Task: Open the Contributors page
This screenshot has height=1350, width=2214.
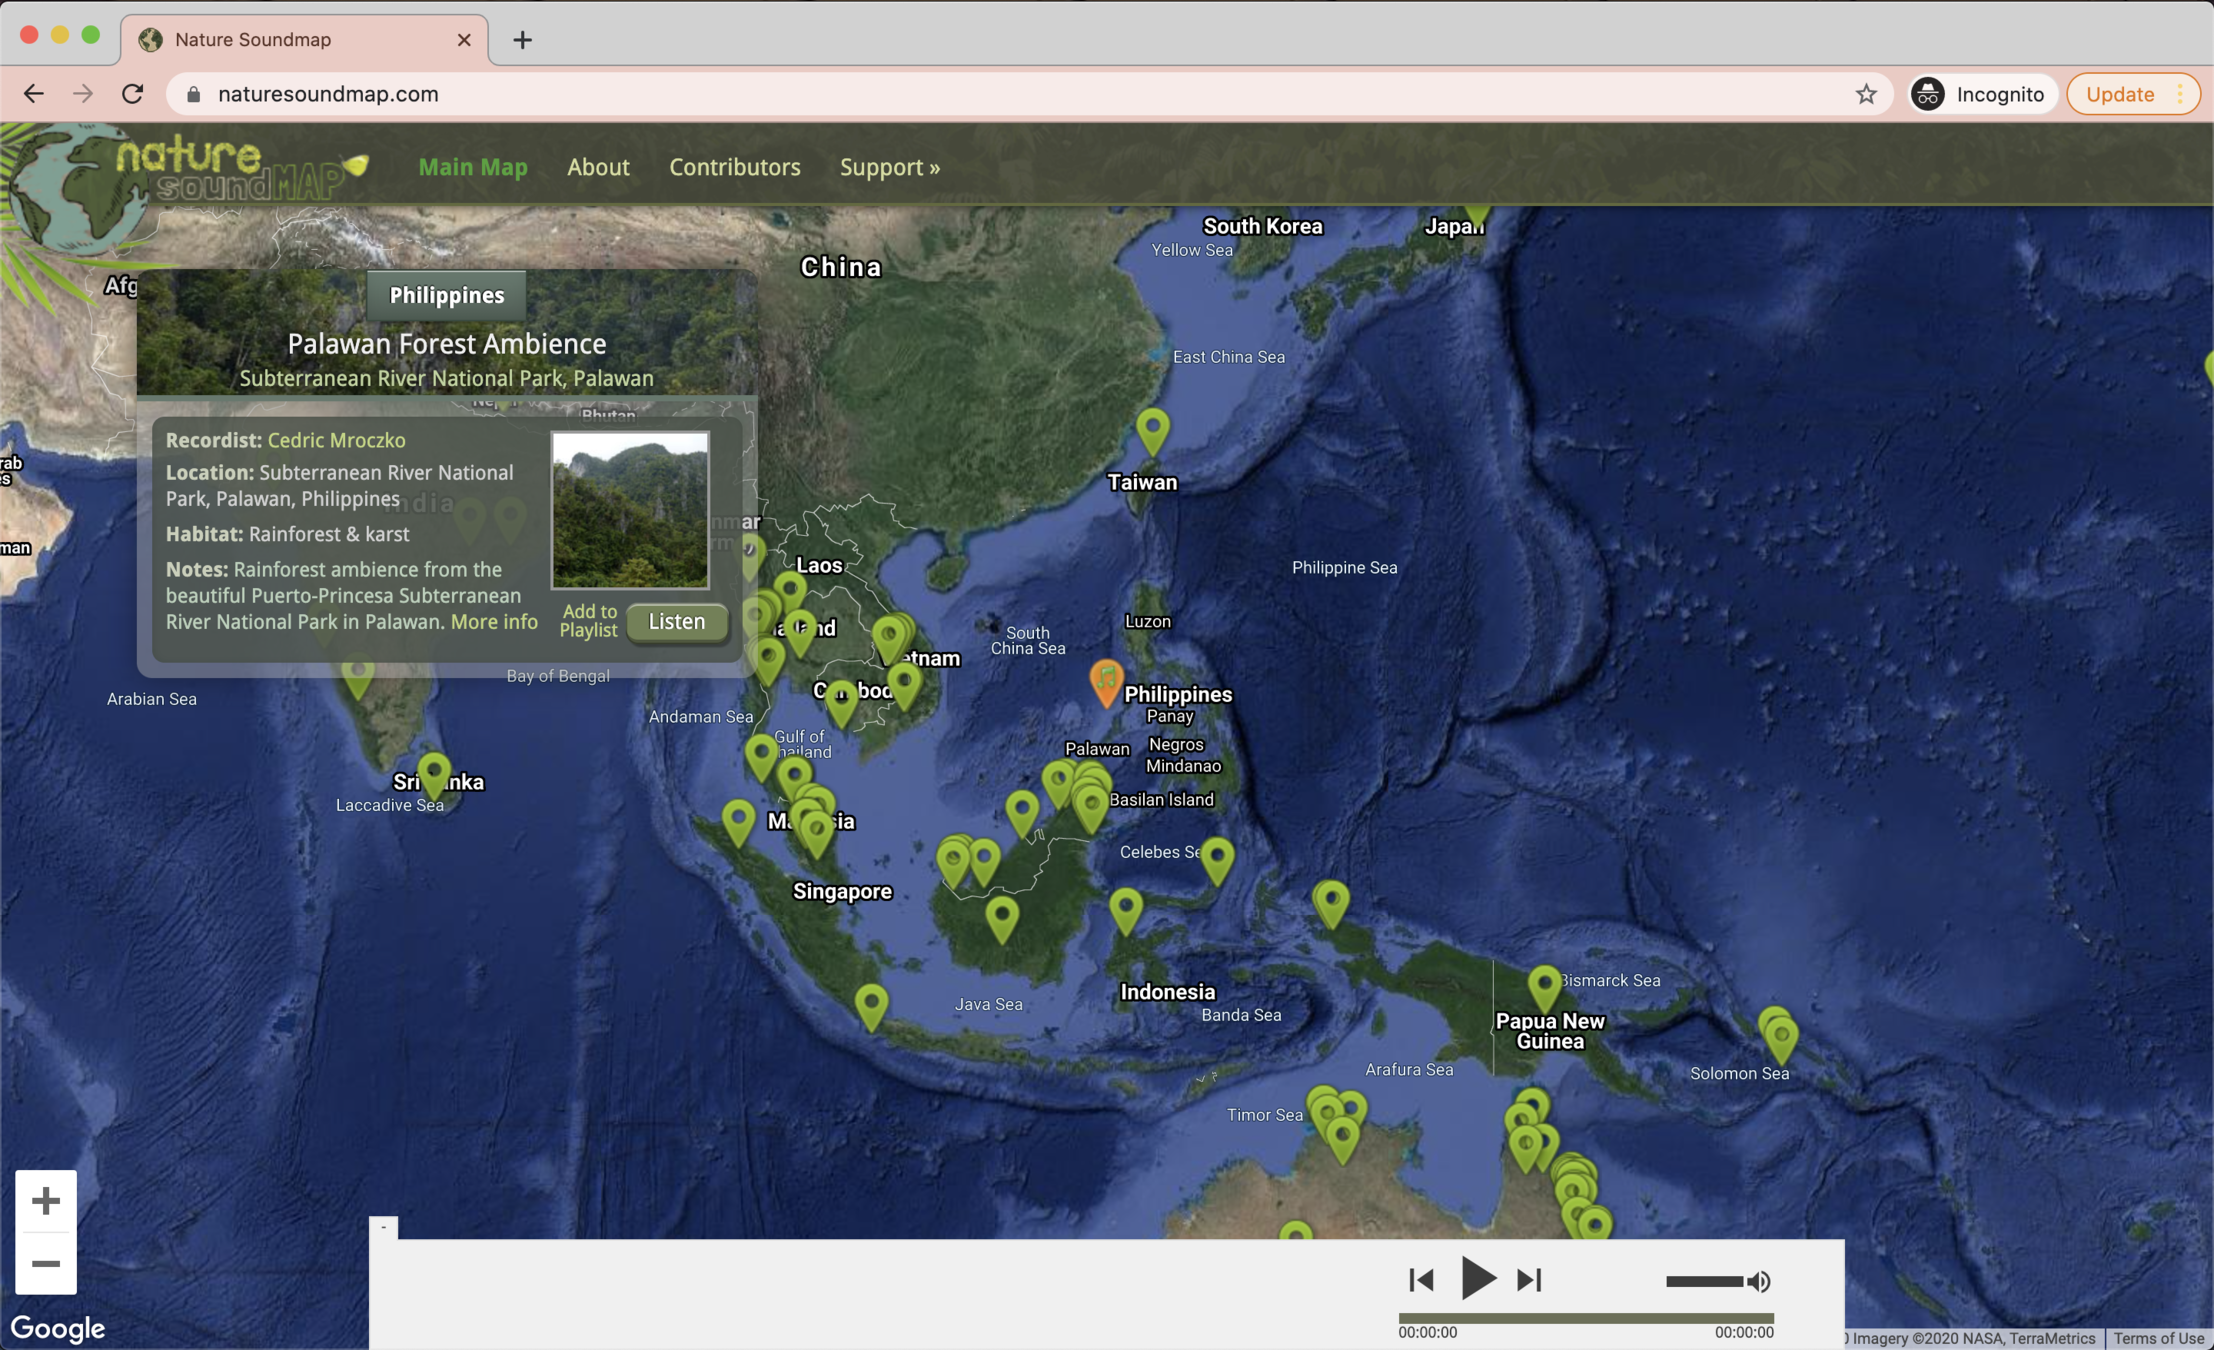Action: pyautogui.click(x=734, y=167)
